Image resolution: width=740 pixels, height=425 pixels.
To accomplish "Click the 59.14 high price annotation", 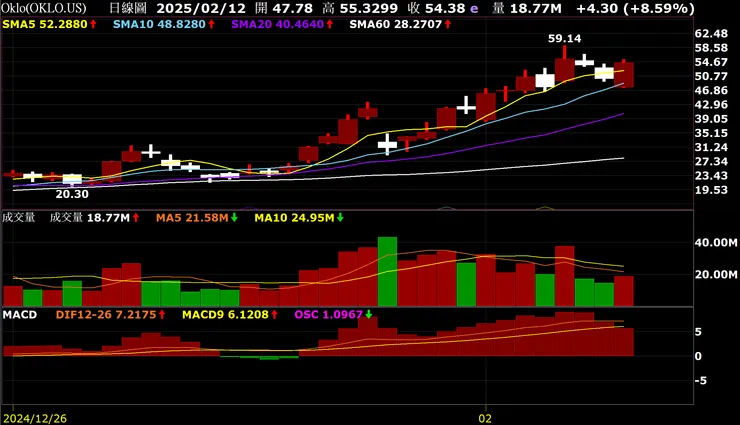I will coord(564,39).
